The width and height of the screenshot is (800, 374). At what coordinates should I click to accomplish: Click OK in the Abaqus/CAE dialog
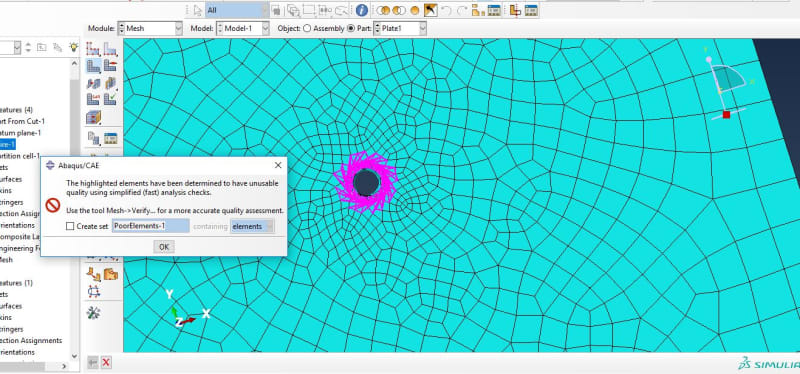click(164, 247)
